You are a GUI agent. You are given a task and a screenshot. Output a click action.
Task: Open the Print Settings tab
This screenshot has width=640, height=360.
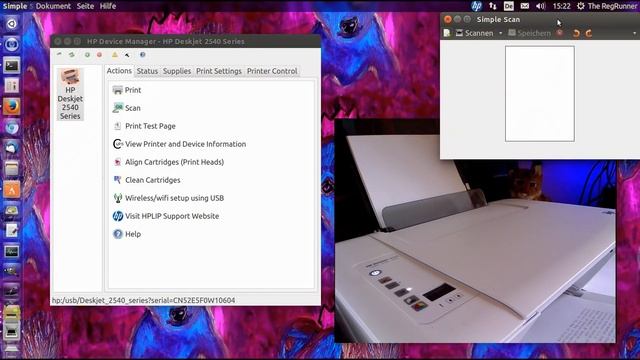coord(219,71)
